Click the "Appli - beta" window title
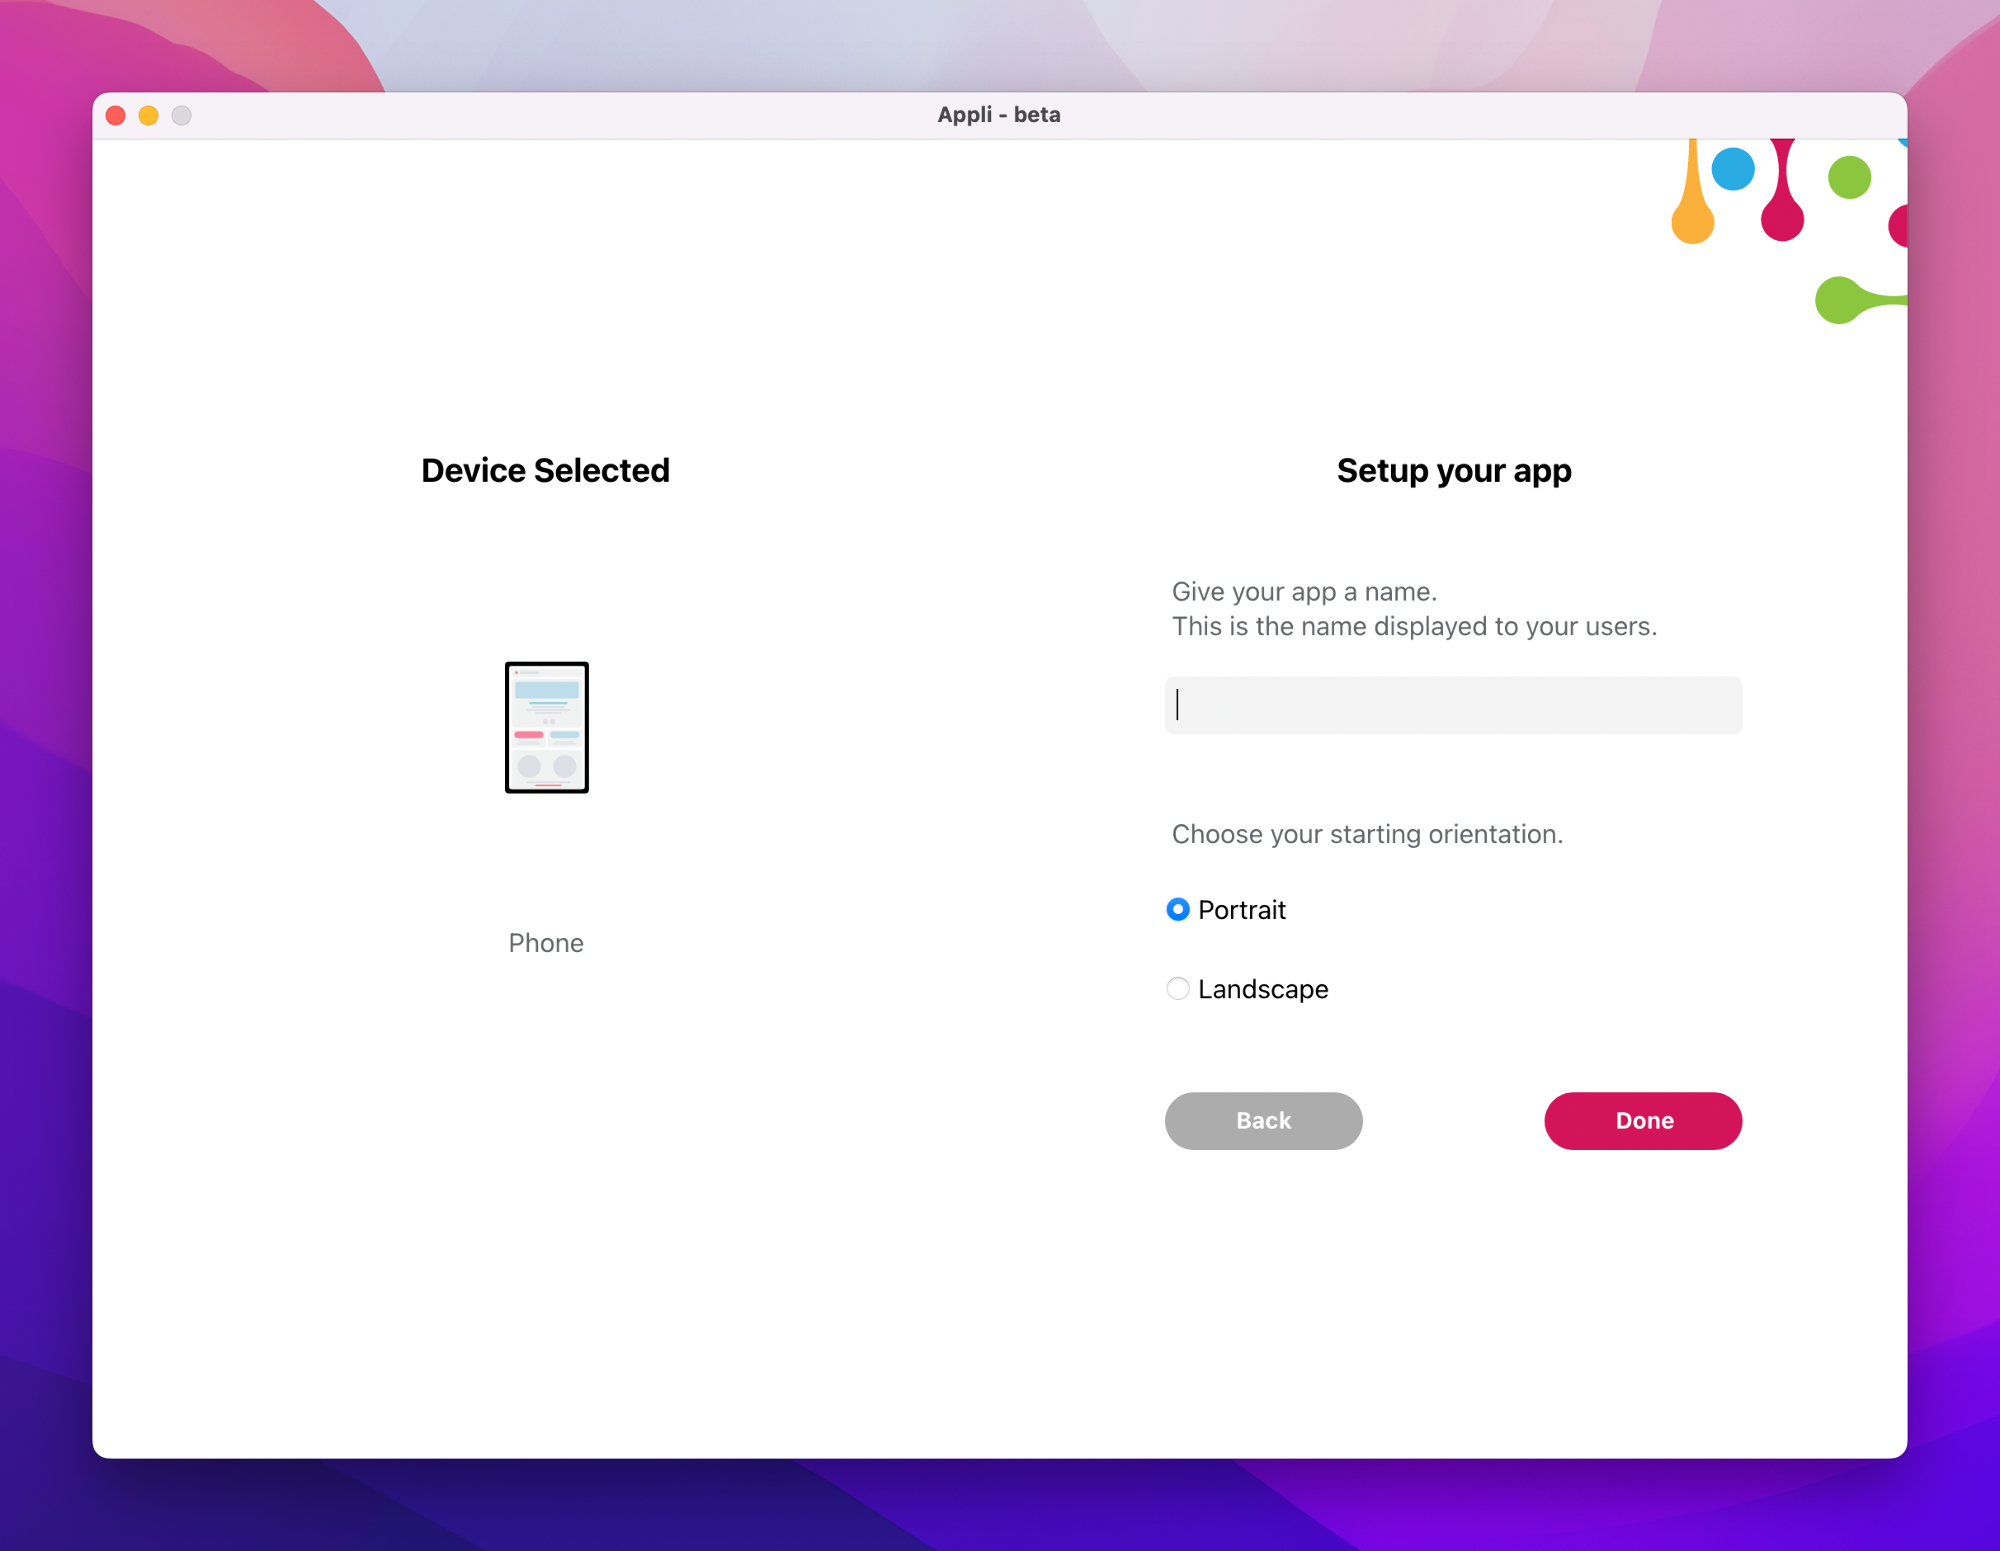This screenshot has width=2000, height=1551. pos(999,115)
